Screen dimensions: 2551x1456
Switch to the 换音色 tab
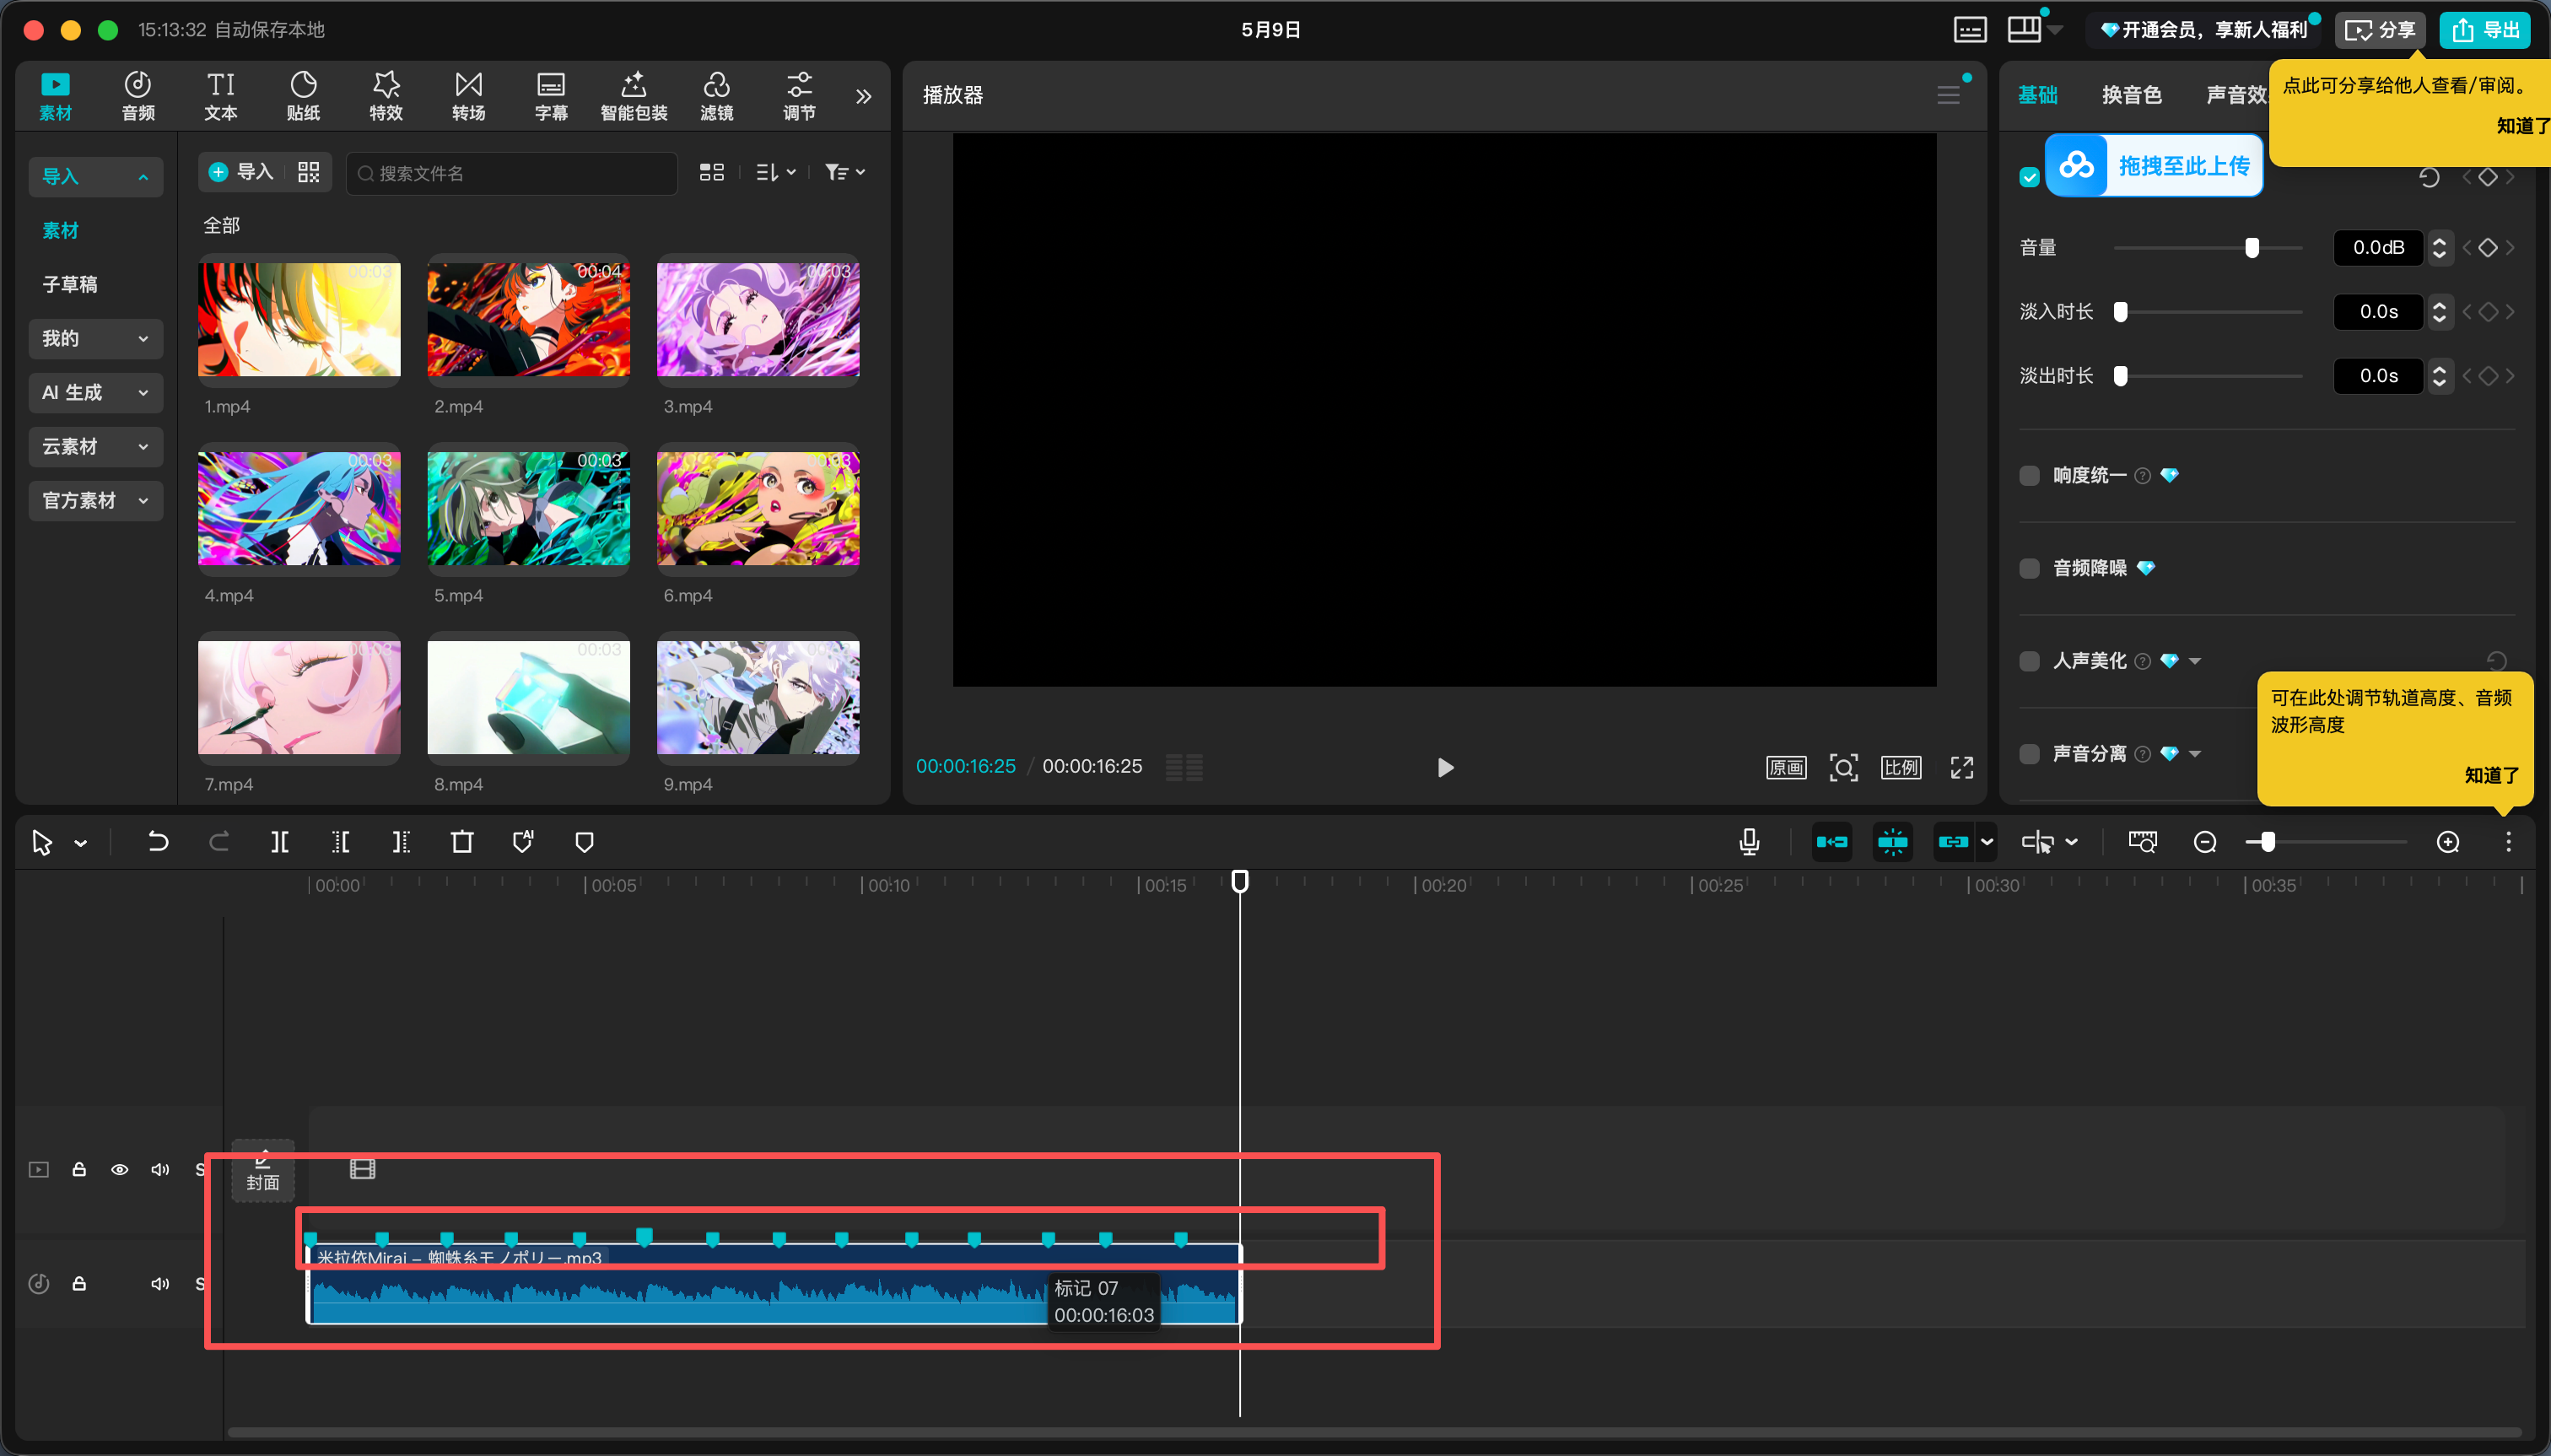pos(2131,95)
